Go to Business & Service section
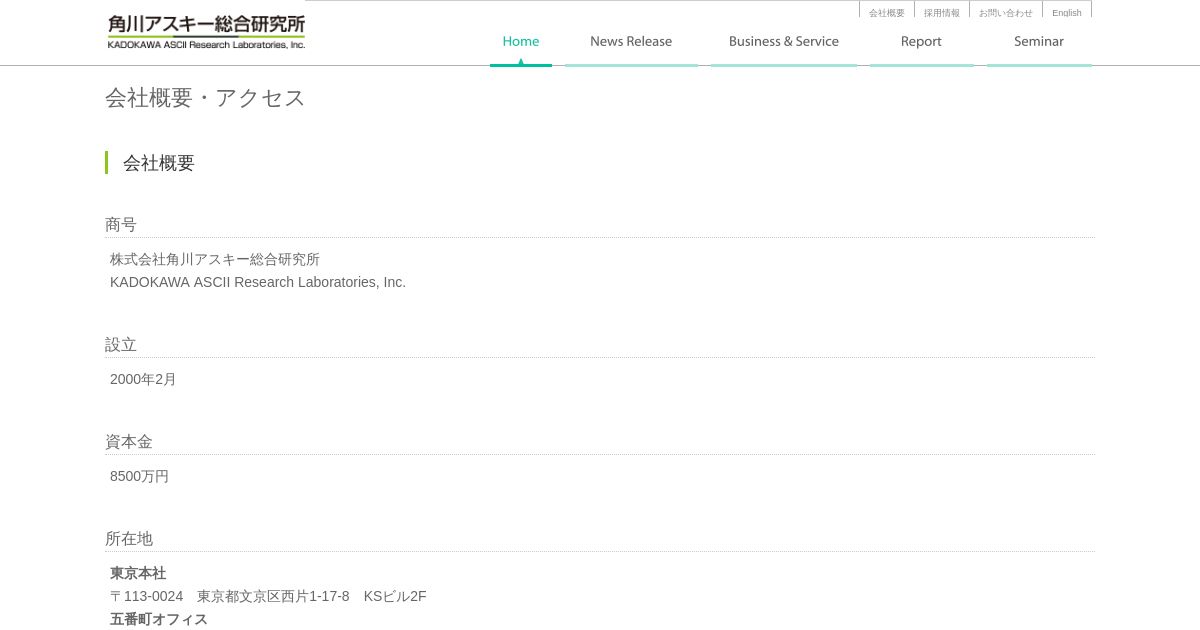Image resolution: width=1200 pixels, height=630 pixels. 784,42
